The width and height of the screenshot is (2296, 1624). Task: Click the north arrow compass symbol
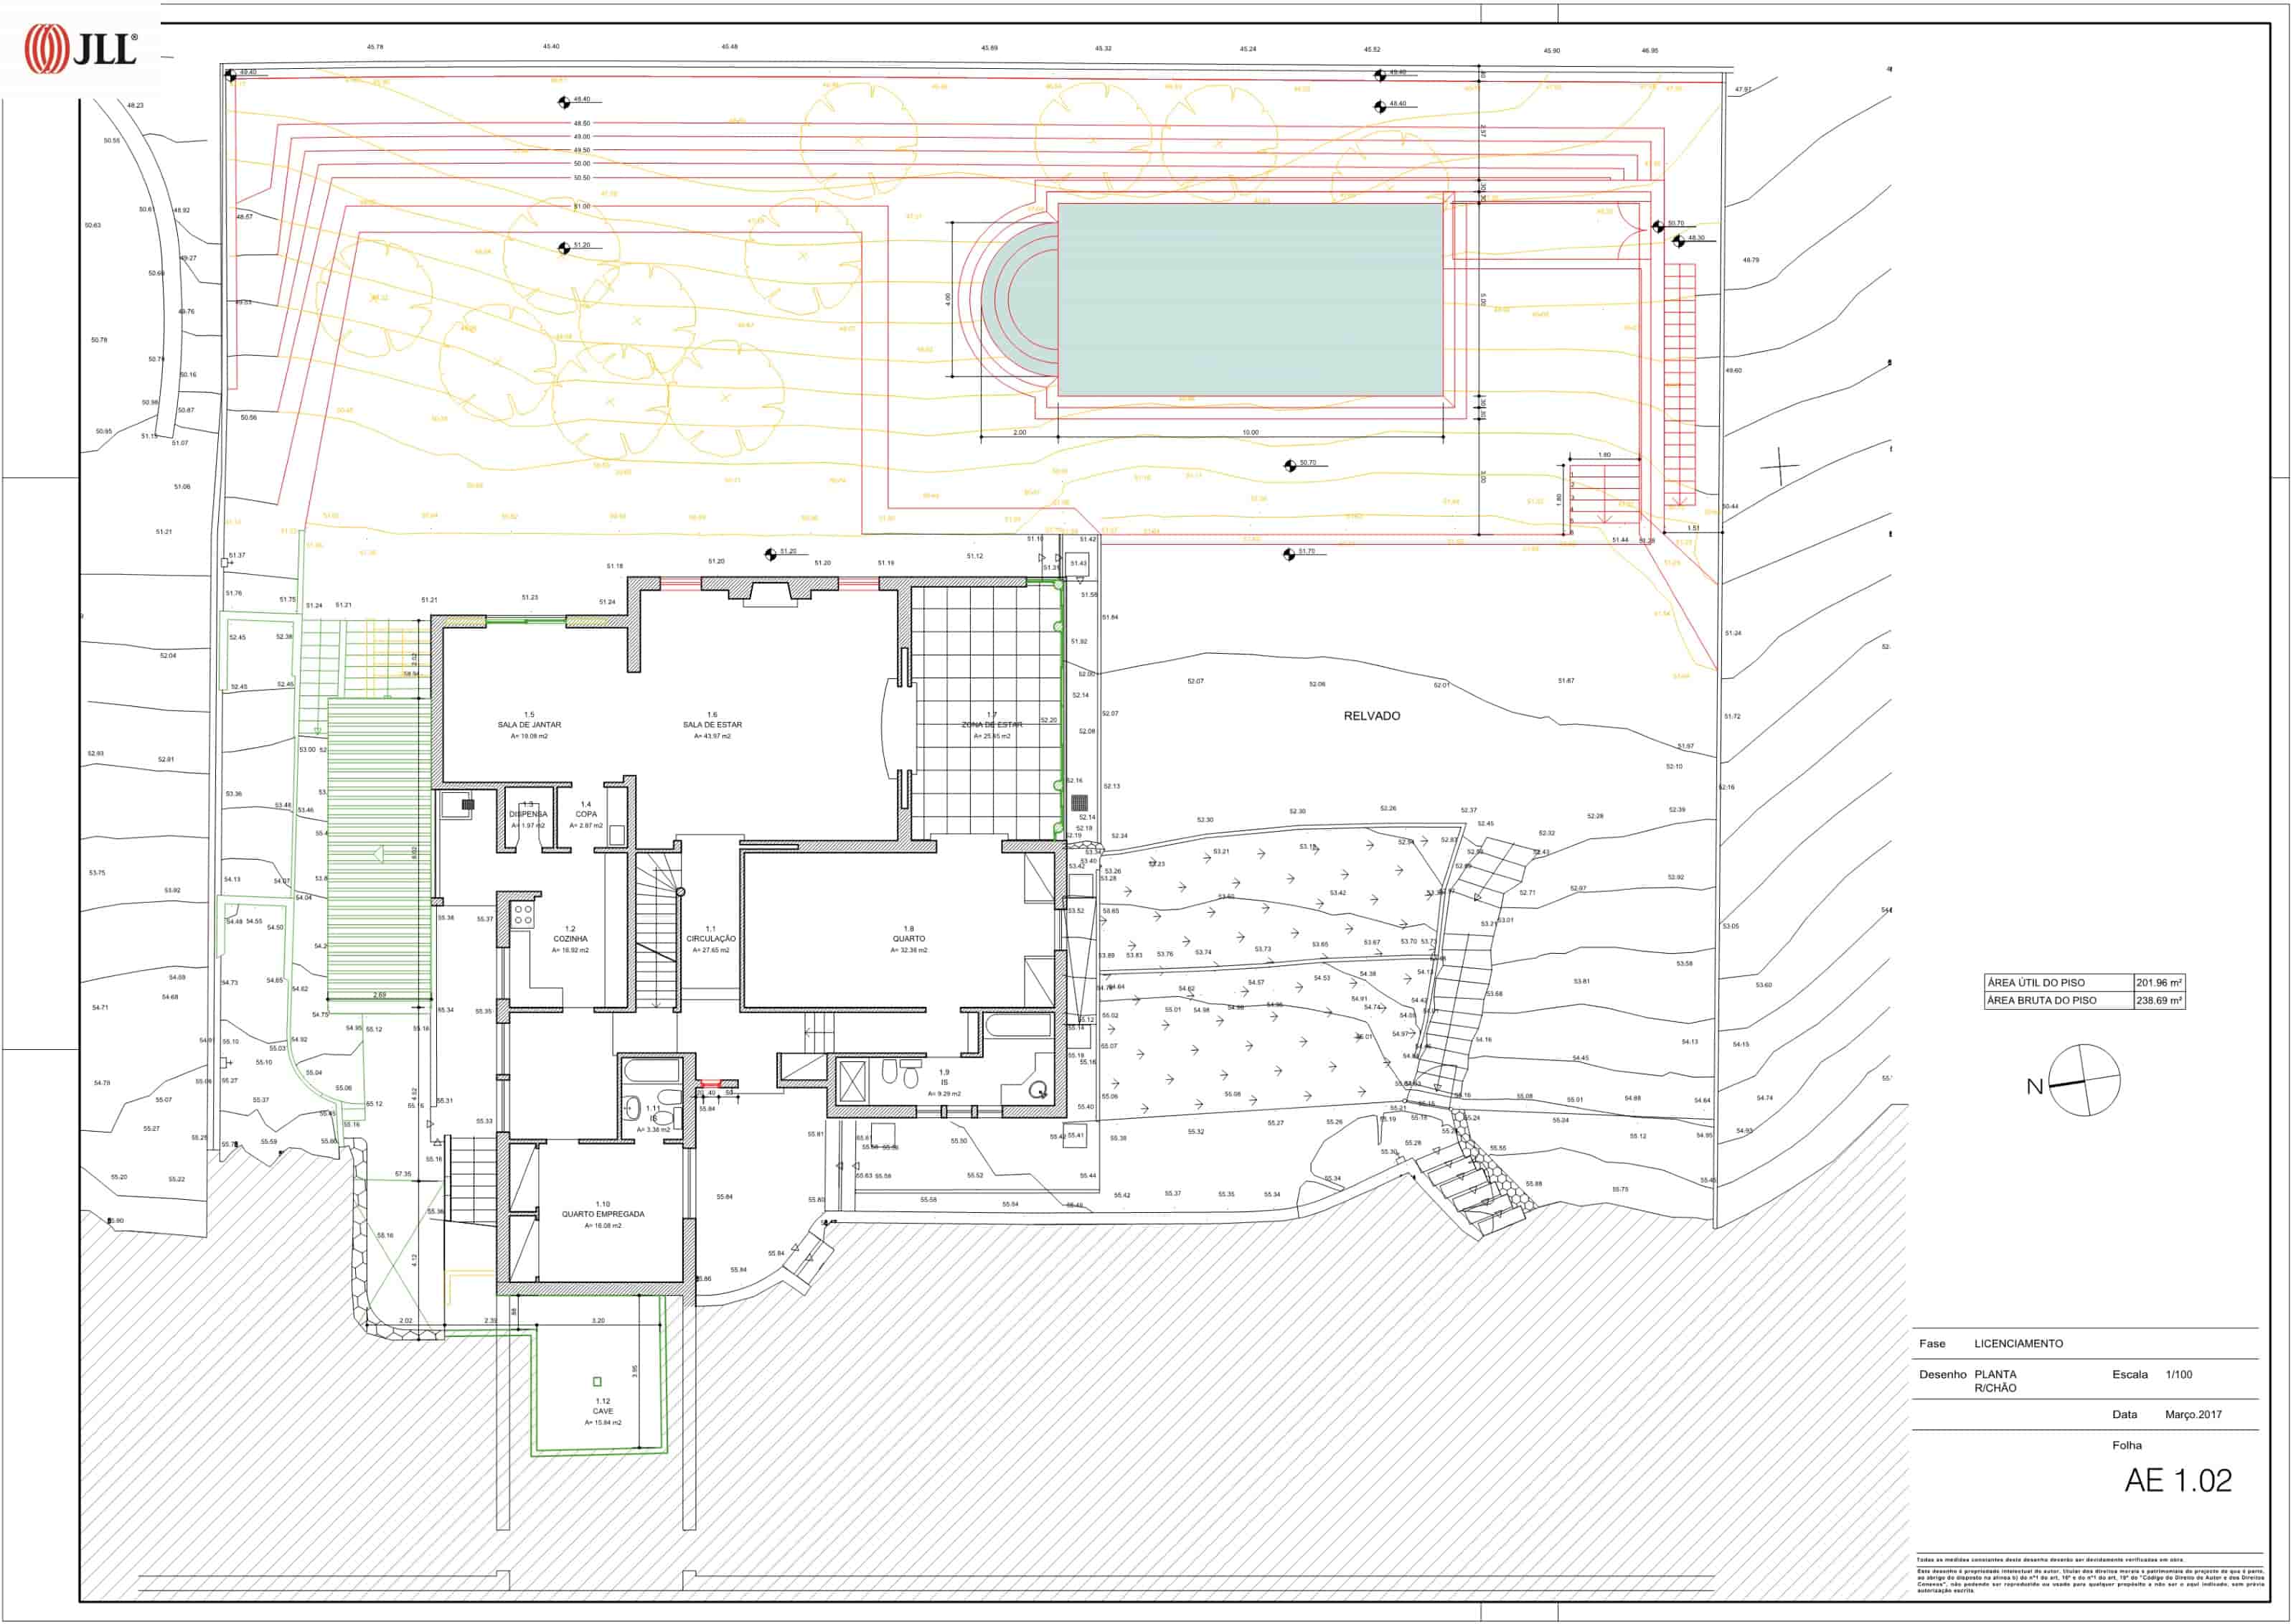2084,1080
